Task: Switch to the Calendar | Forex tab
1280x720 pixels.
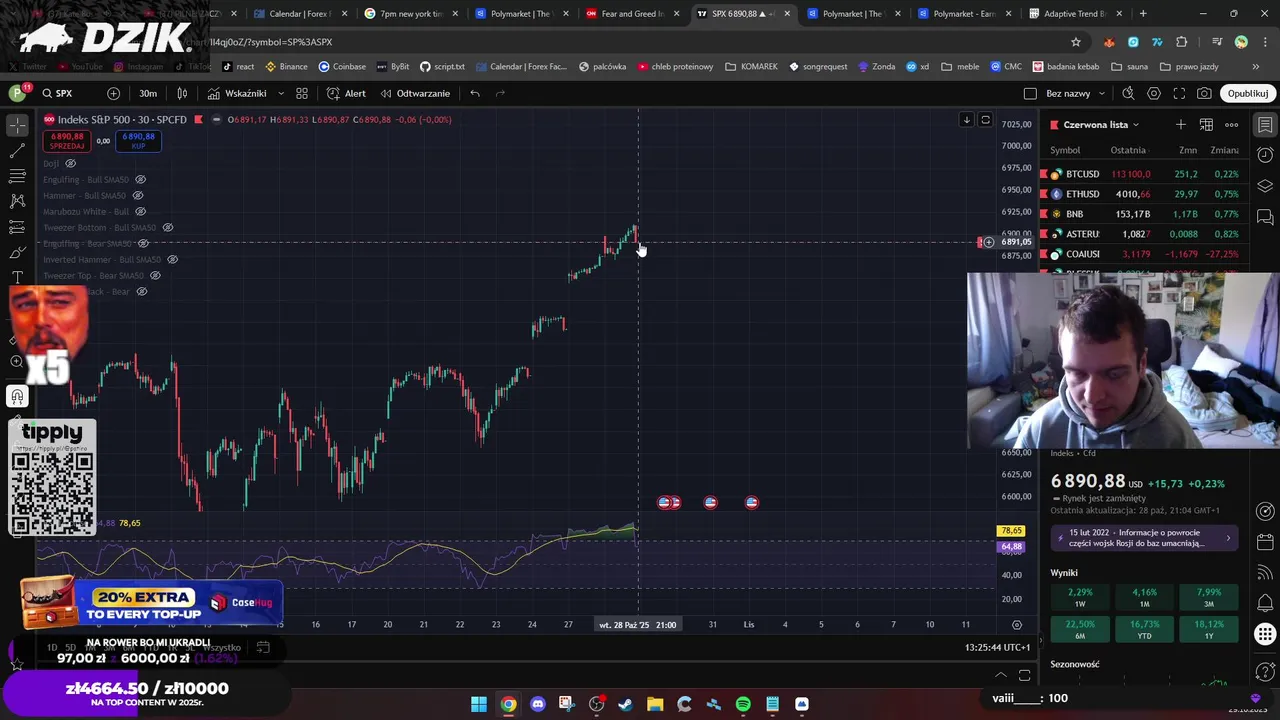Action: pyautogui.click(x=299, y=14)
